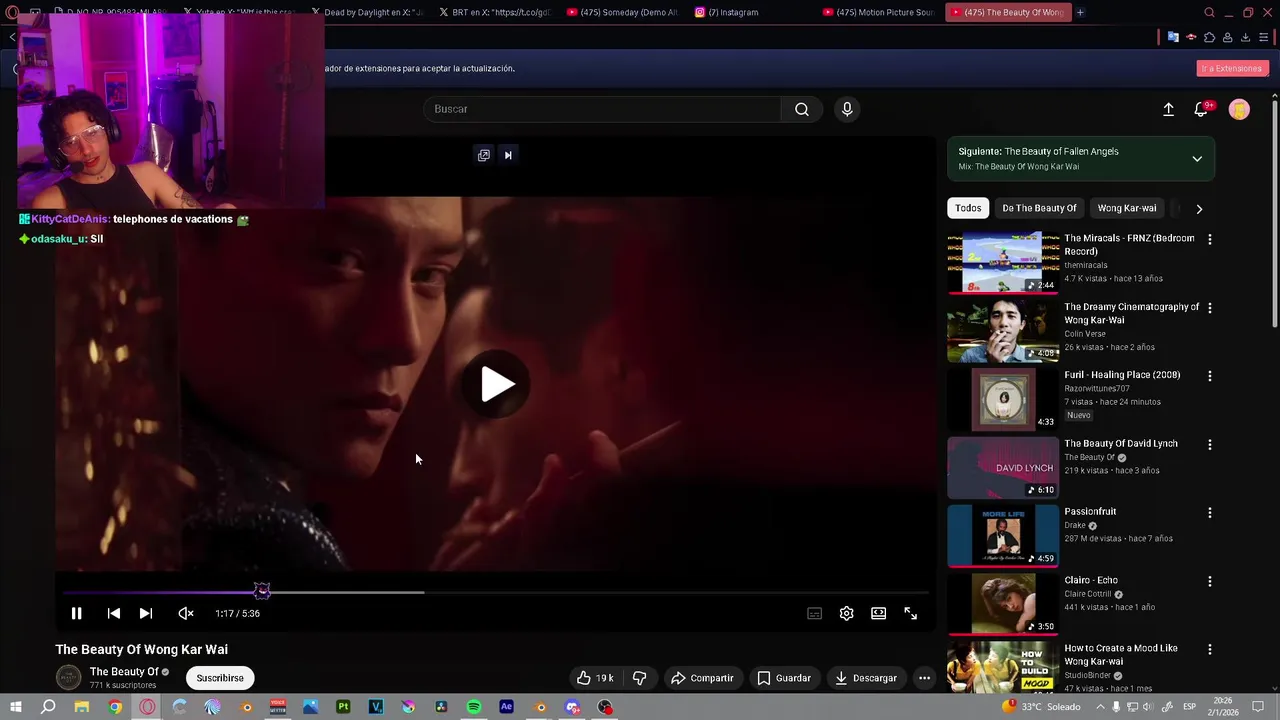The height and width of the screenshot is (720, 1280).
Task: Open options for Furil - Healing Place video
Action: tap(1210, 376)
